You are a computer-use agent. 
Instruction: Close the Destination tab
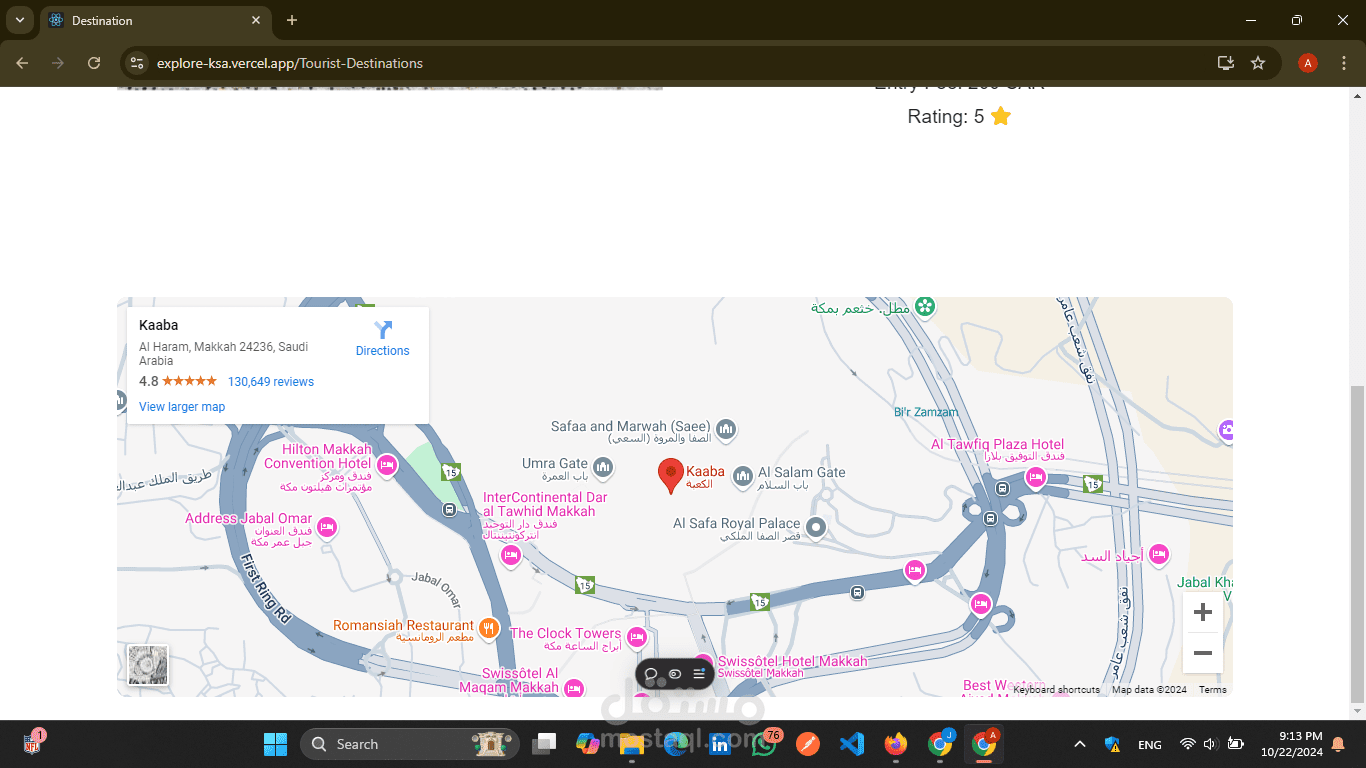coord(256,20)
